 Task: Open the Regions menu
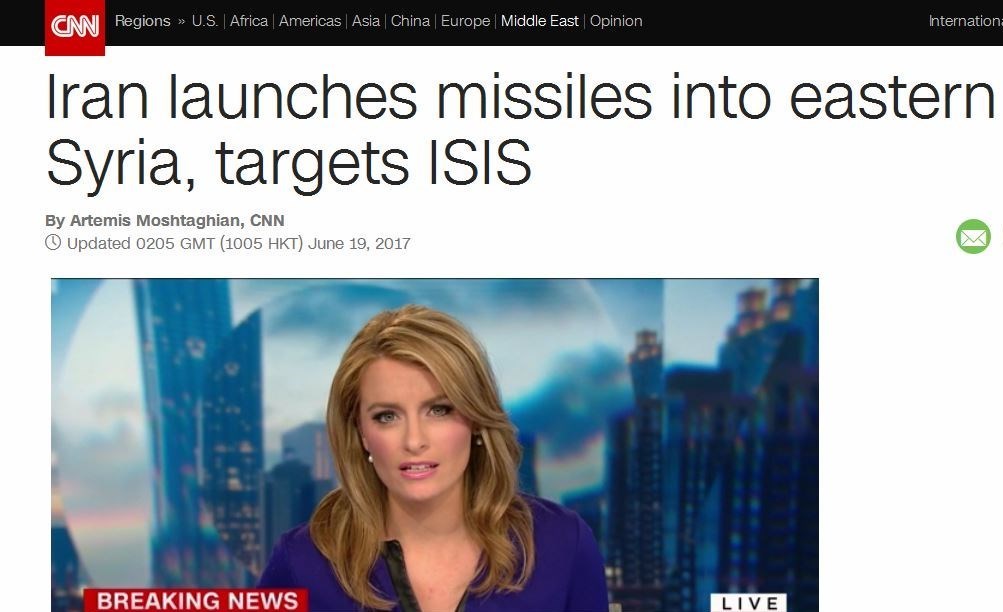click(x=143, y=21)
